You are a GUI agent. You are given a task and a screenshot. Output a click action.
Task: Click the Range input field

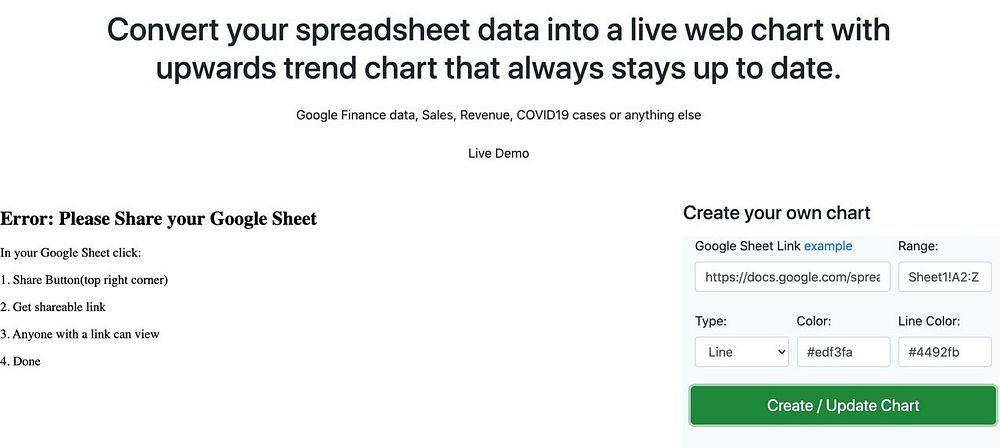click(x=944, y=276)
